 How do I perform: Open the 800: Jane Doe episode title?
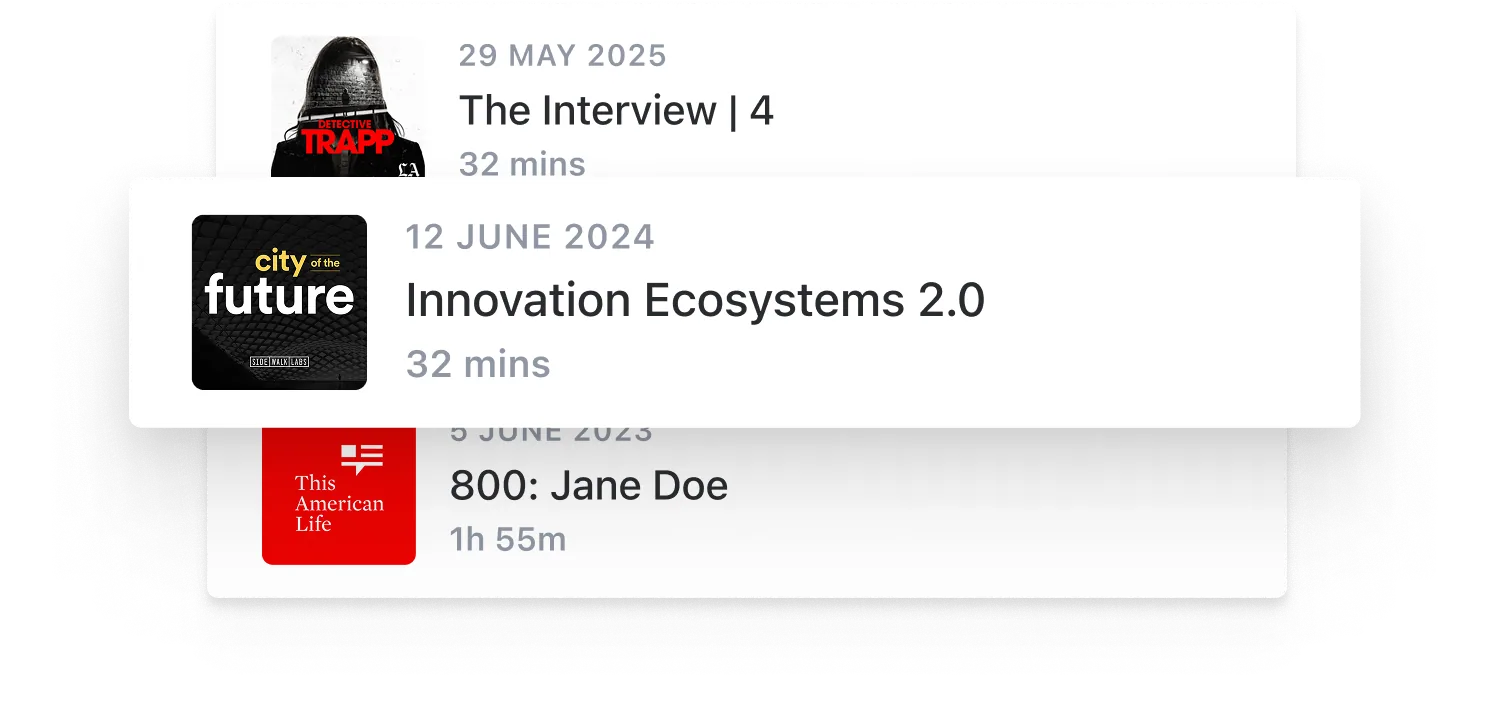pyautogui.click(x=589, y=486)
